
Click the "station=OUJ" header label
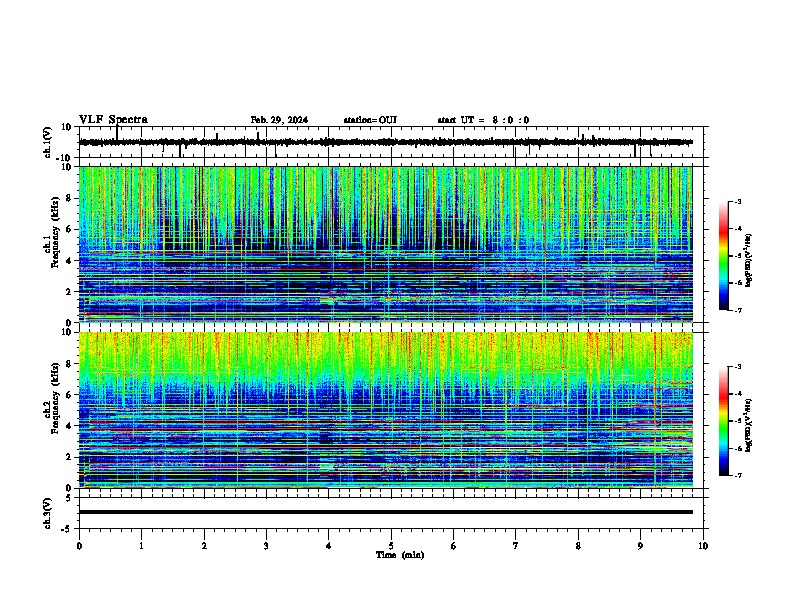click(x=370, y=120)
